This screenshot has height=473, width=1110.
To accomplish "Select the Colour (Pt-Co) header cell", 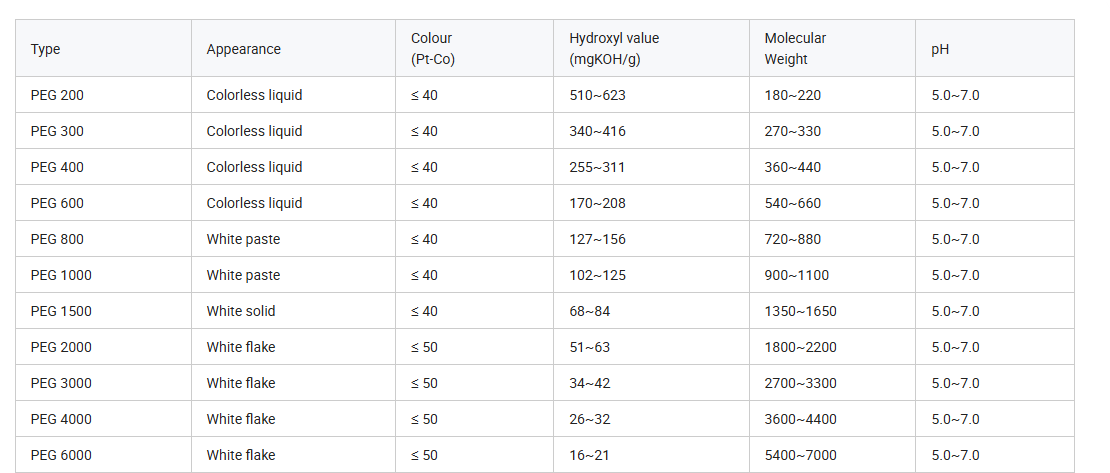I will (432, 49).
